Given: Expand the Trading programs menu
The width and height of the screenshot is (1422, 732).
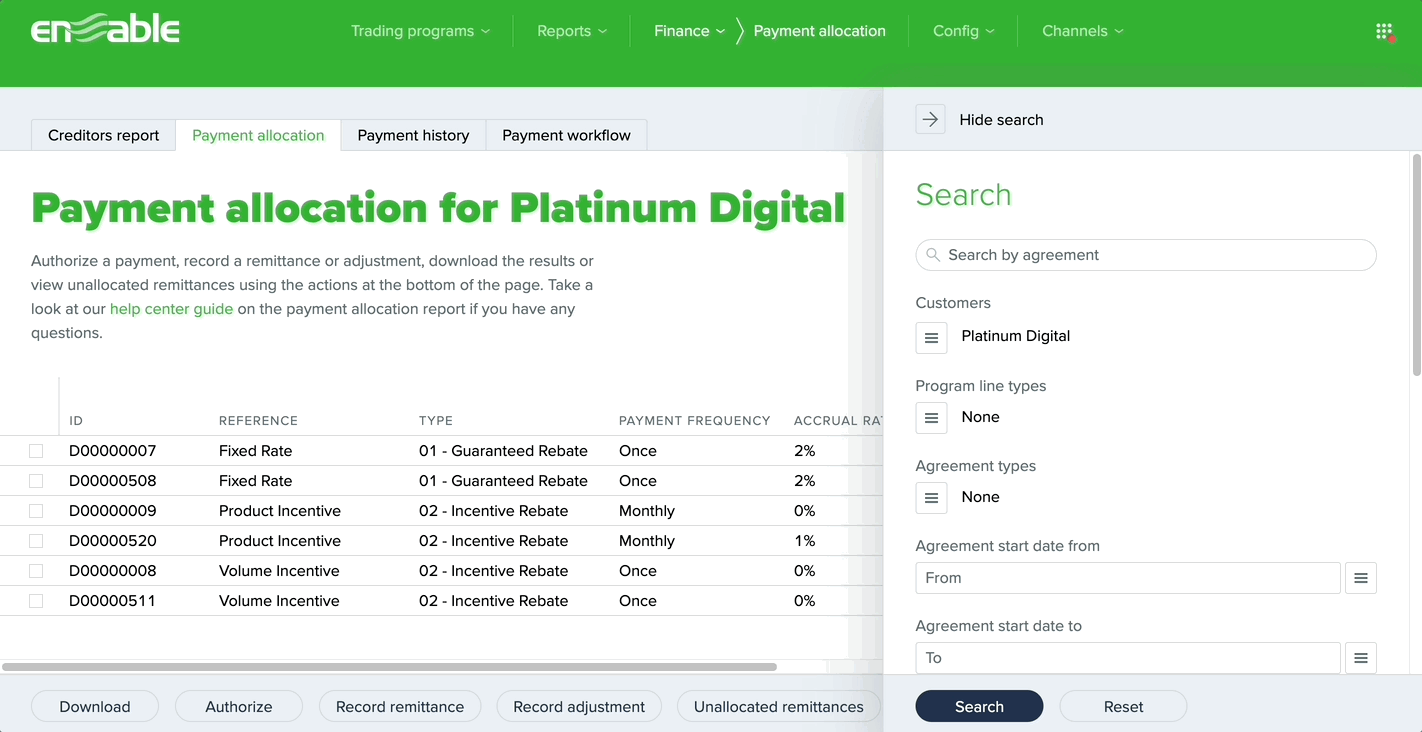Looking at the screenshot, I should click(x=420, y=31).
